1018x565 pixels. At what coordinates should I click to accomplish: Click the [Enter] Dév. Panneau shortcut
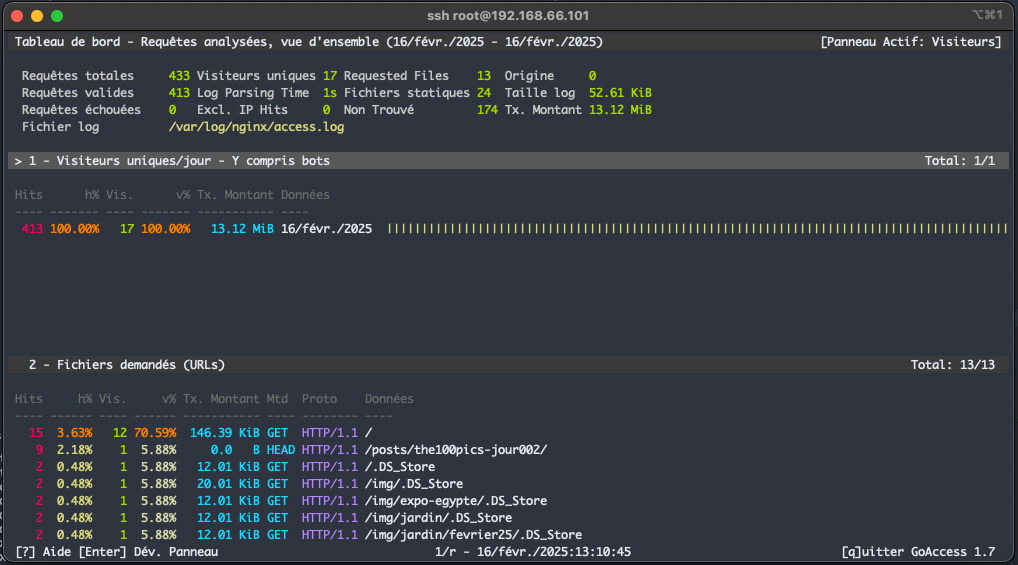coord(148,552)
